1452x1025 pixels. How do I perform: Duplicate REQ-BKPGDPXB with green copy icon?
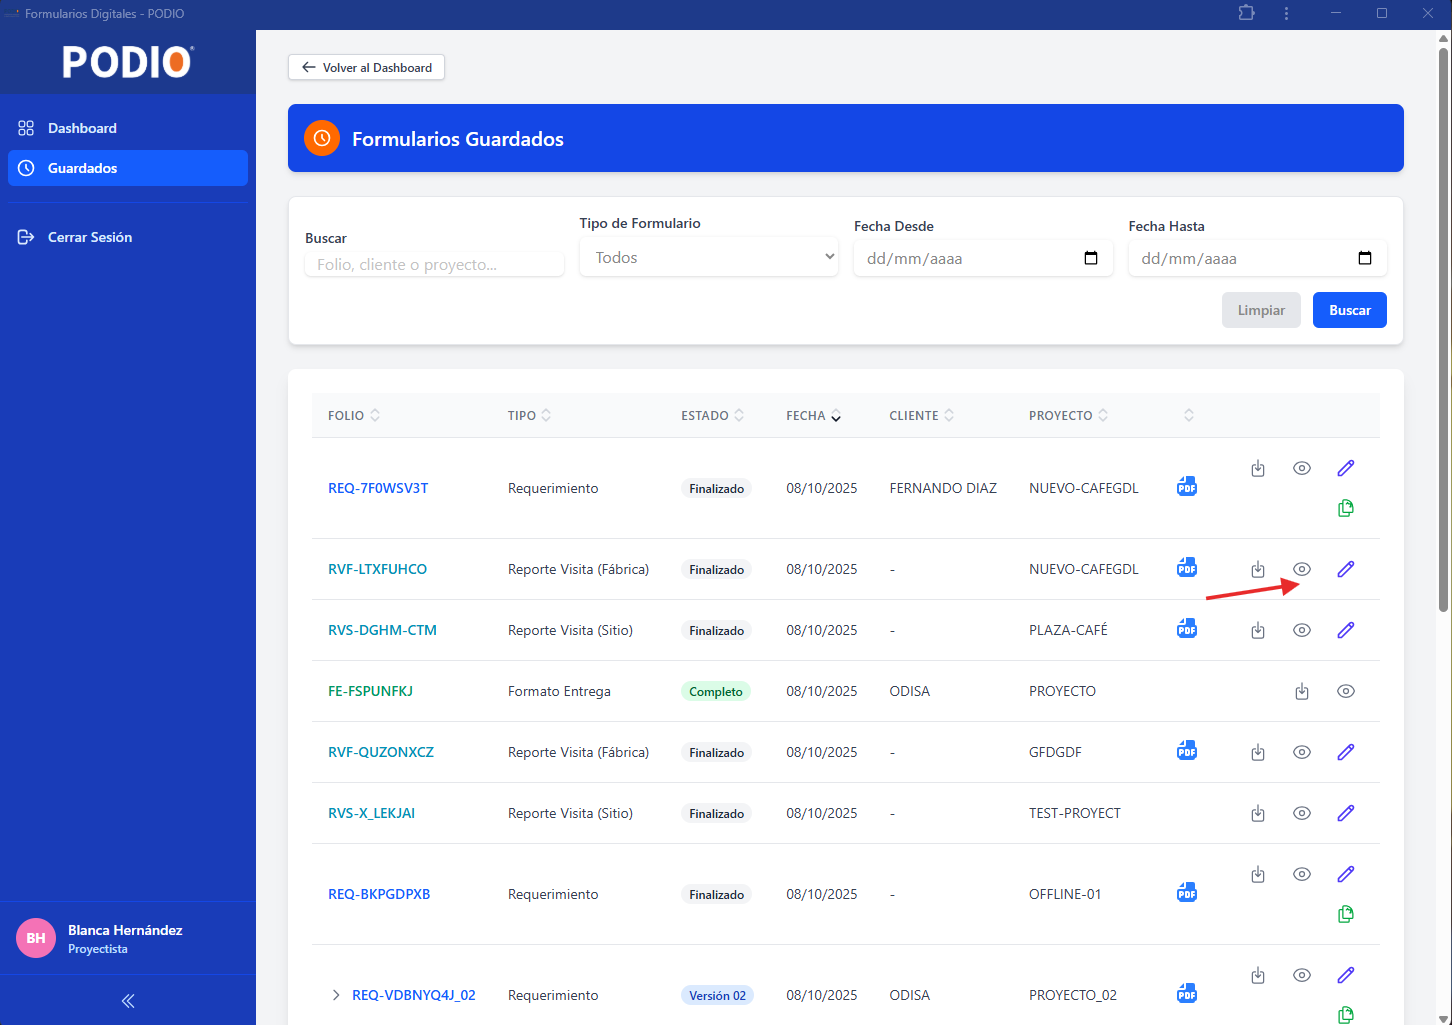coord(1346,914)
